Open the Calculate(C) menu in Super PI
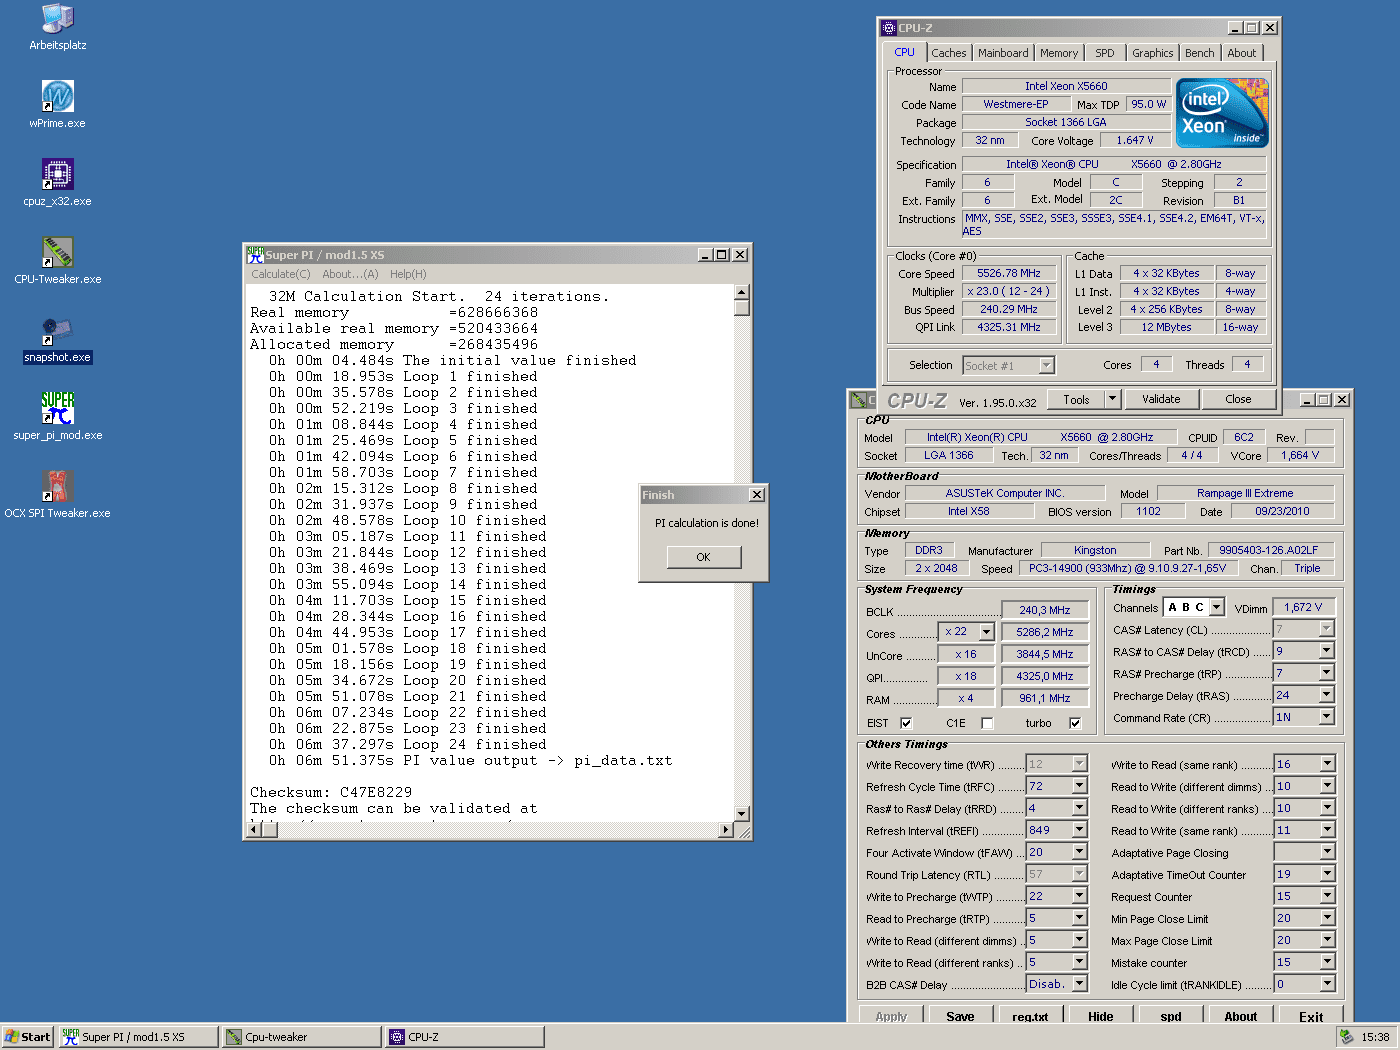The width and height of the screenshot is (1400, 1050). [280, 274]
